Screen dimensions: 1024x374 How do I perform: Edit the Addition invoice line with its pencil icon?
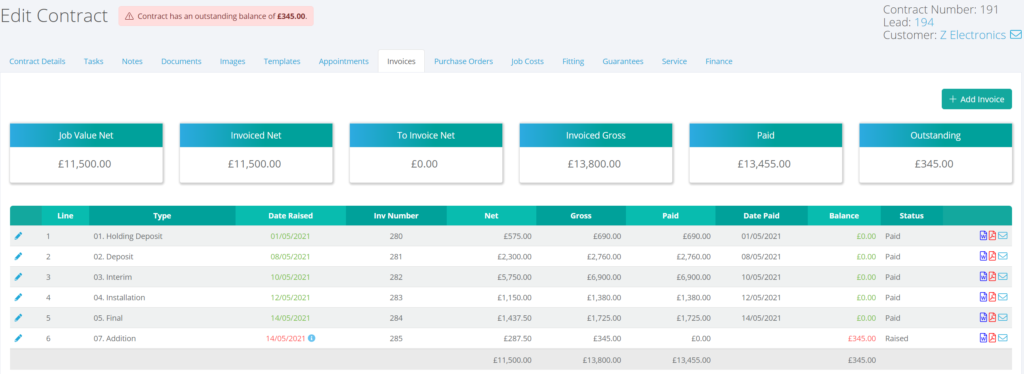click(x=18, y=337)
